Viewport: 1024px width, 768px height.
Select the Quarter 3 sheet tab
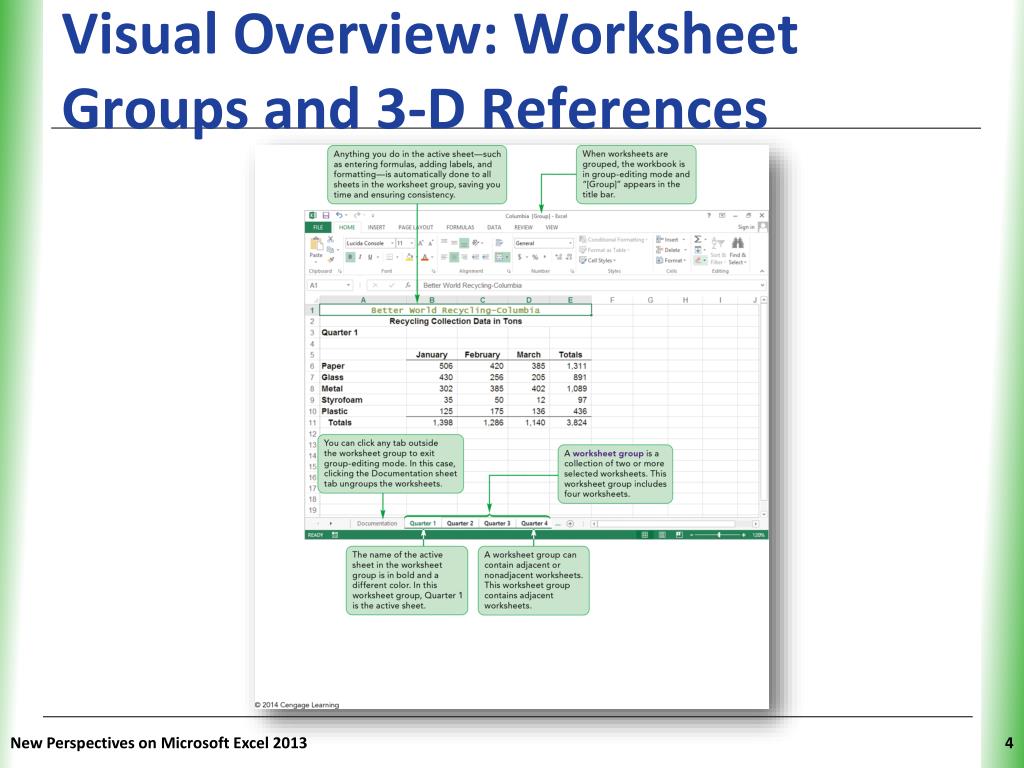tap(497, 524)
